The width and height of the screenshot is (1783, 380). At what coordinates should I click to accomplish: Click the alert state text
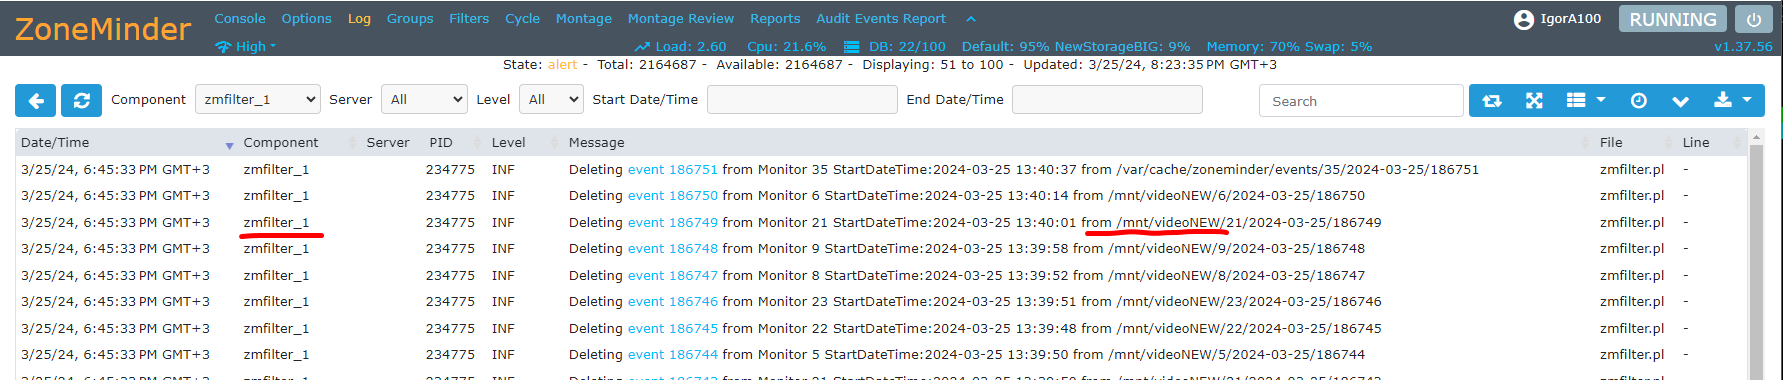click(x=563, y=64)
